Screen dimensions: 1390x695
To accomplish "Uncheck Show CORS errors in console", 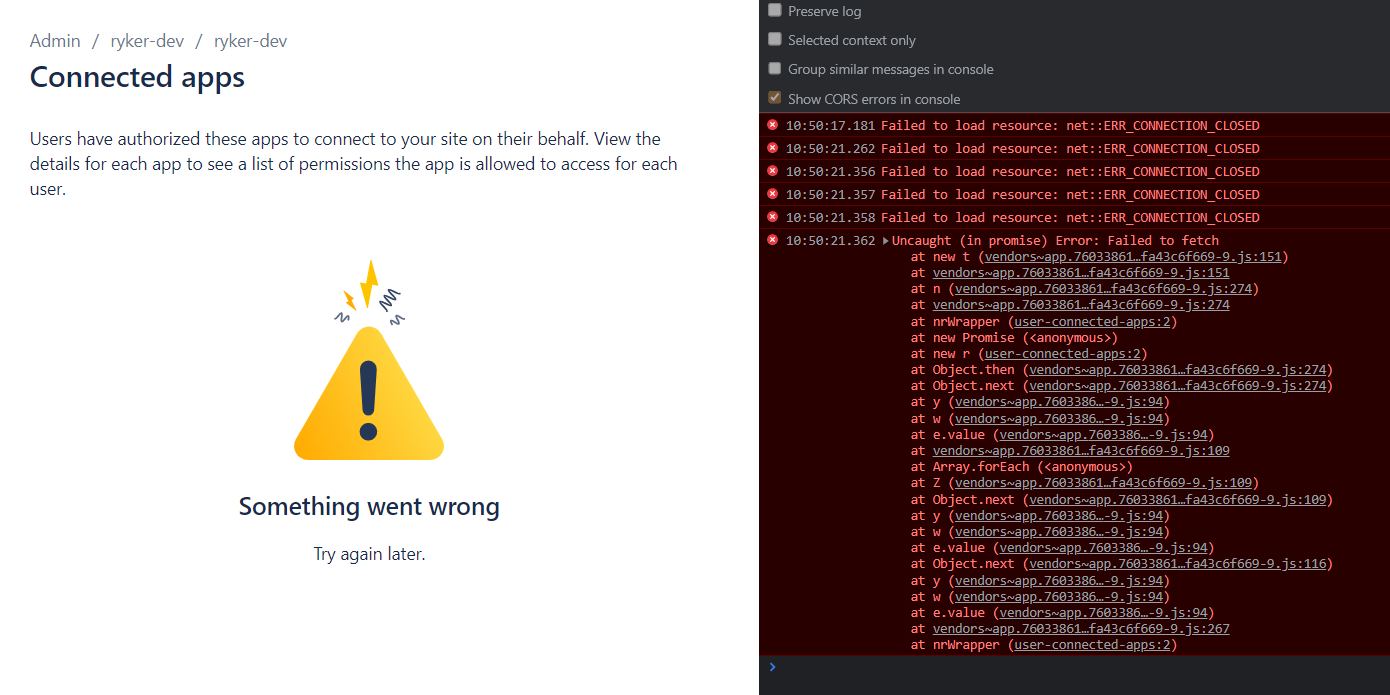I will pos(775,98).
